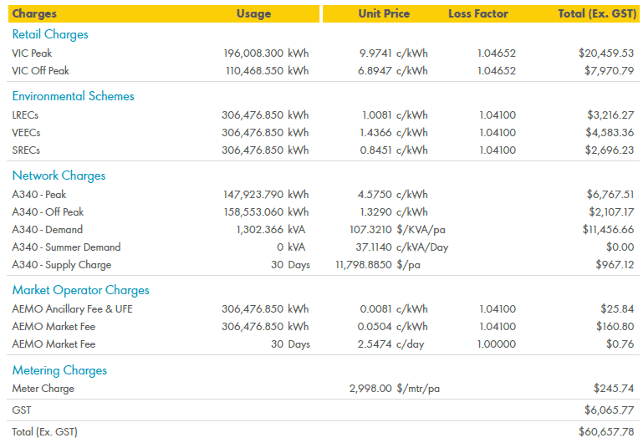Select the Market Operator Charges heading
644x444 pixels.
pyautogui.click(x=80, y=290)
